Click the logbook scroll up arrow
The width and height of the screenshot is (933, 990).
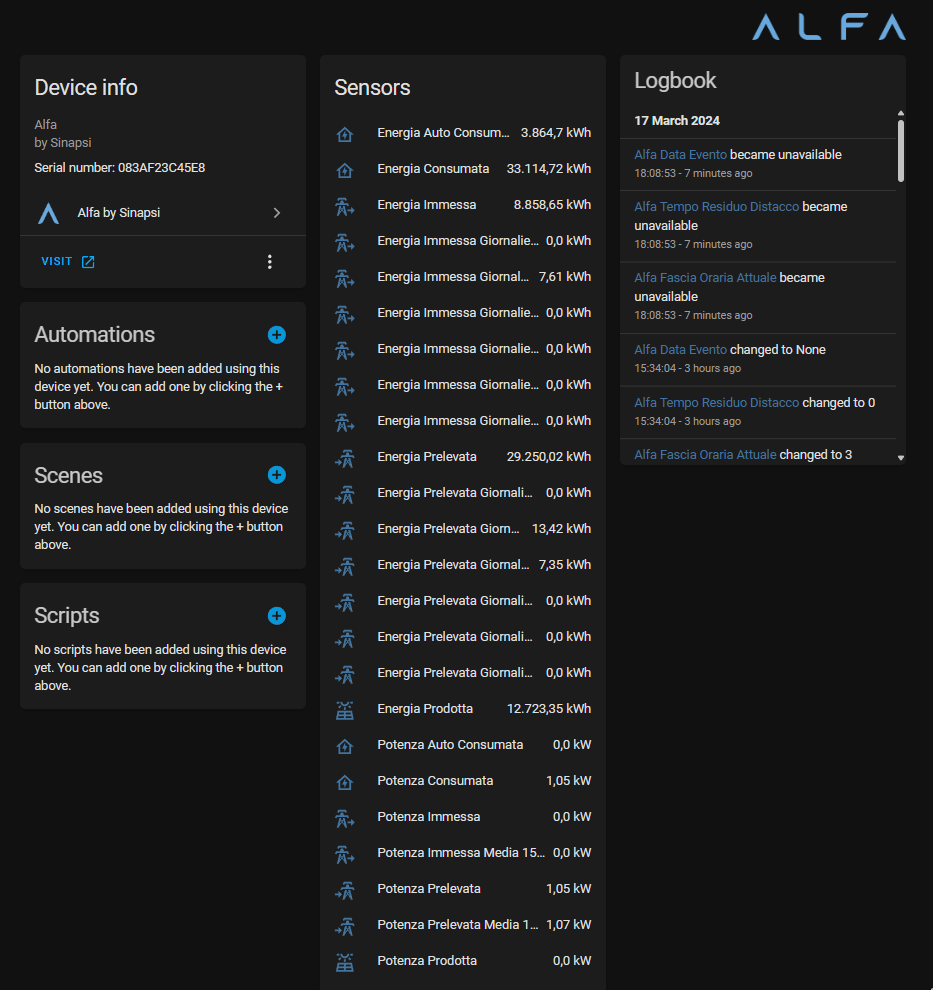[x=901, y=113]
